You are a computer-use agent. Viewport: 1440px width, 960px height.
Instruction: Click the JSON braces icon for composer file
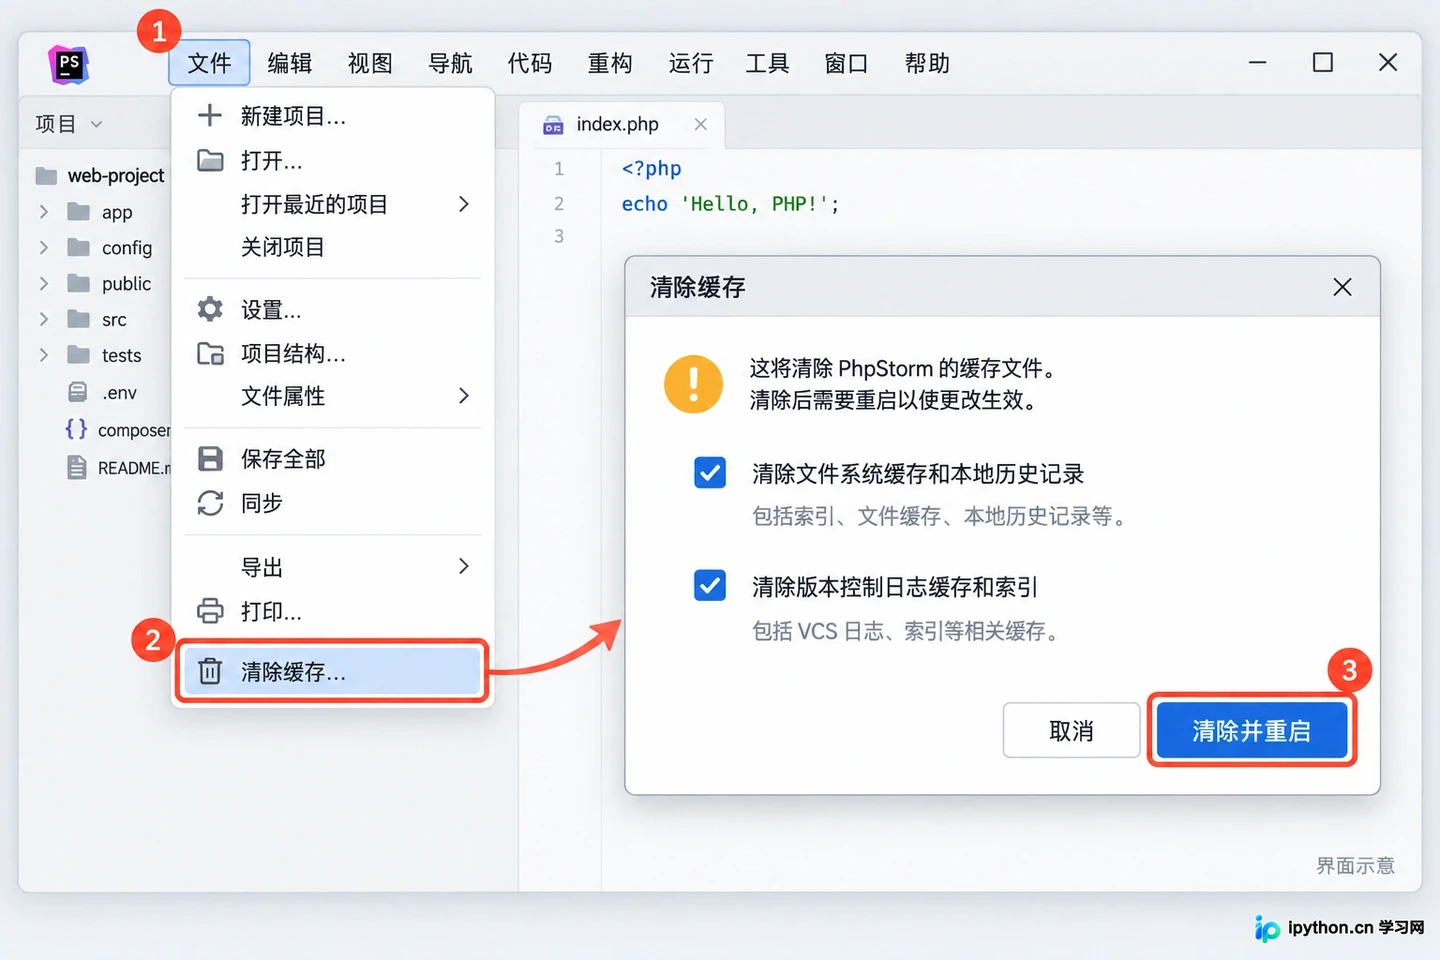pyautogui.click(x=76, y=429)
